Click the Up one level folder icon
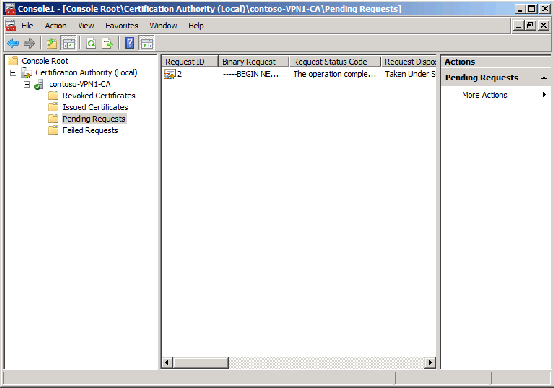The width and height of the screenshot is (554, 388). click(52, 43)
